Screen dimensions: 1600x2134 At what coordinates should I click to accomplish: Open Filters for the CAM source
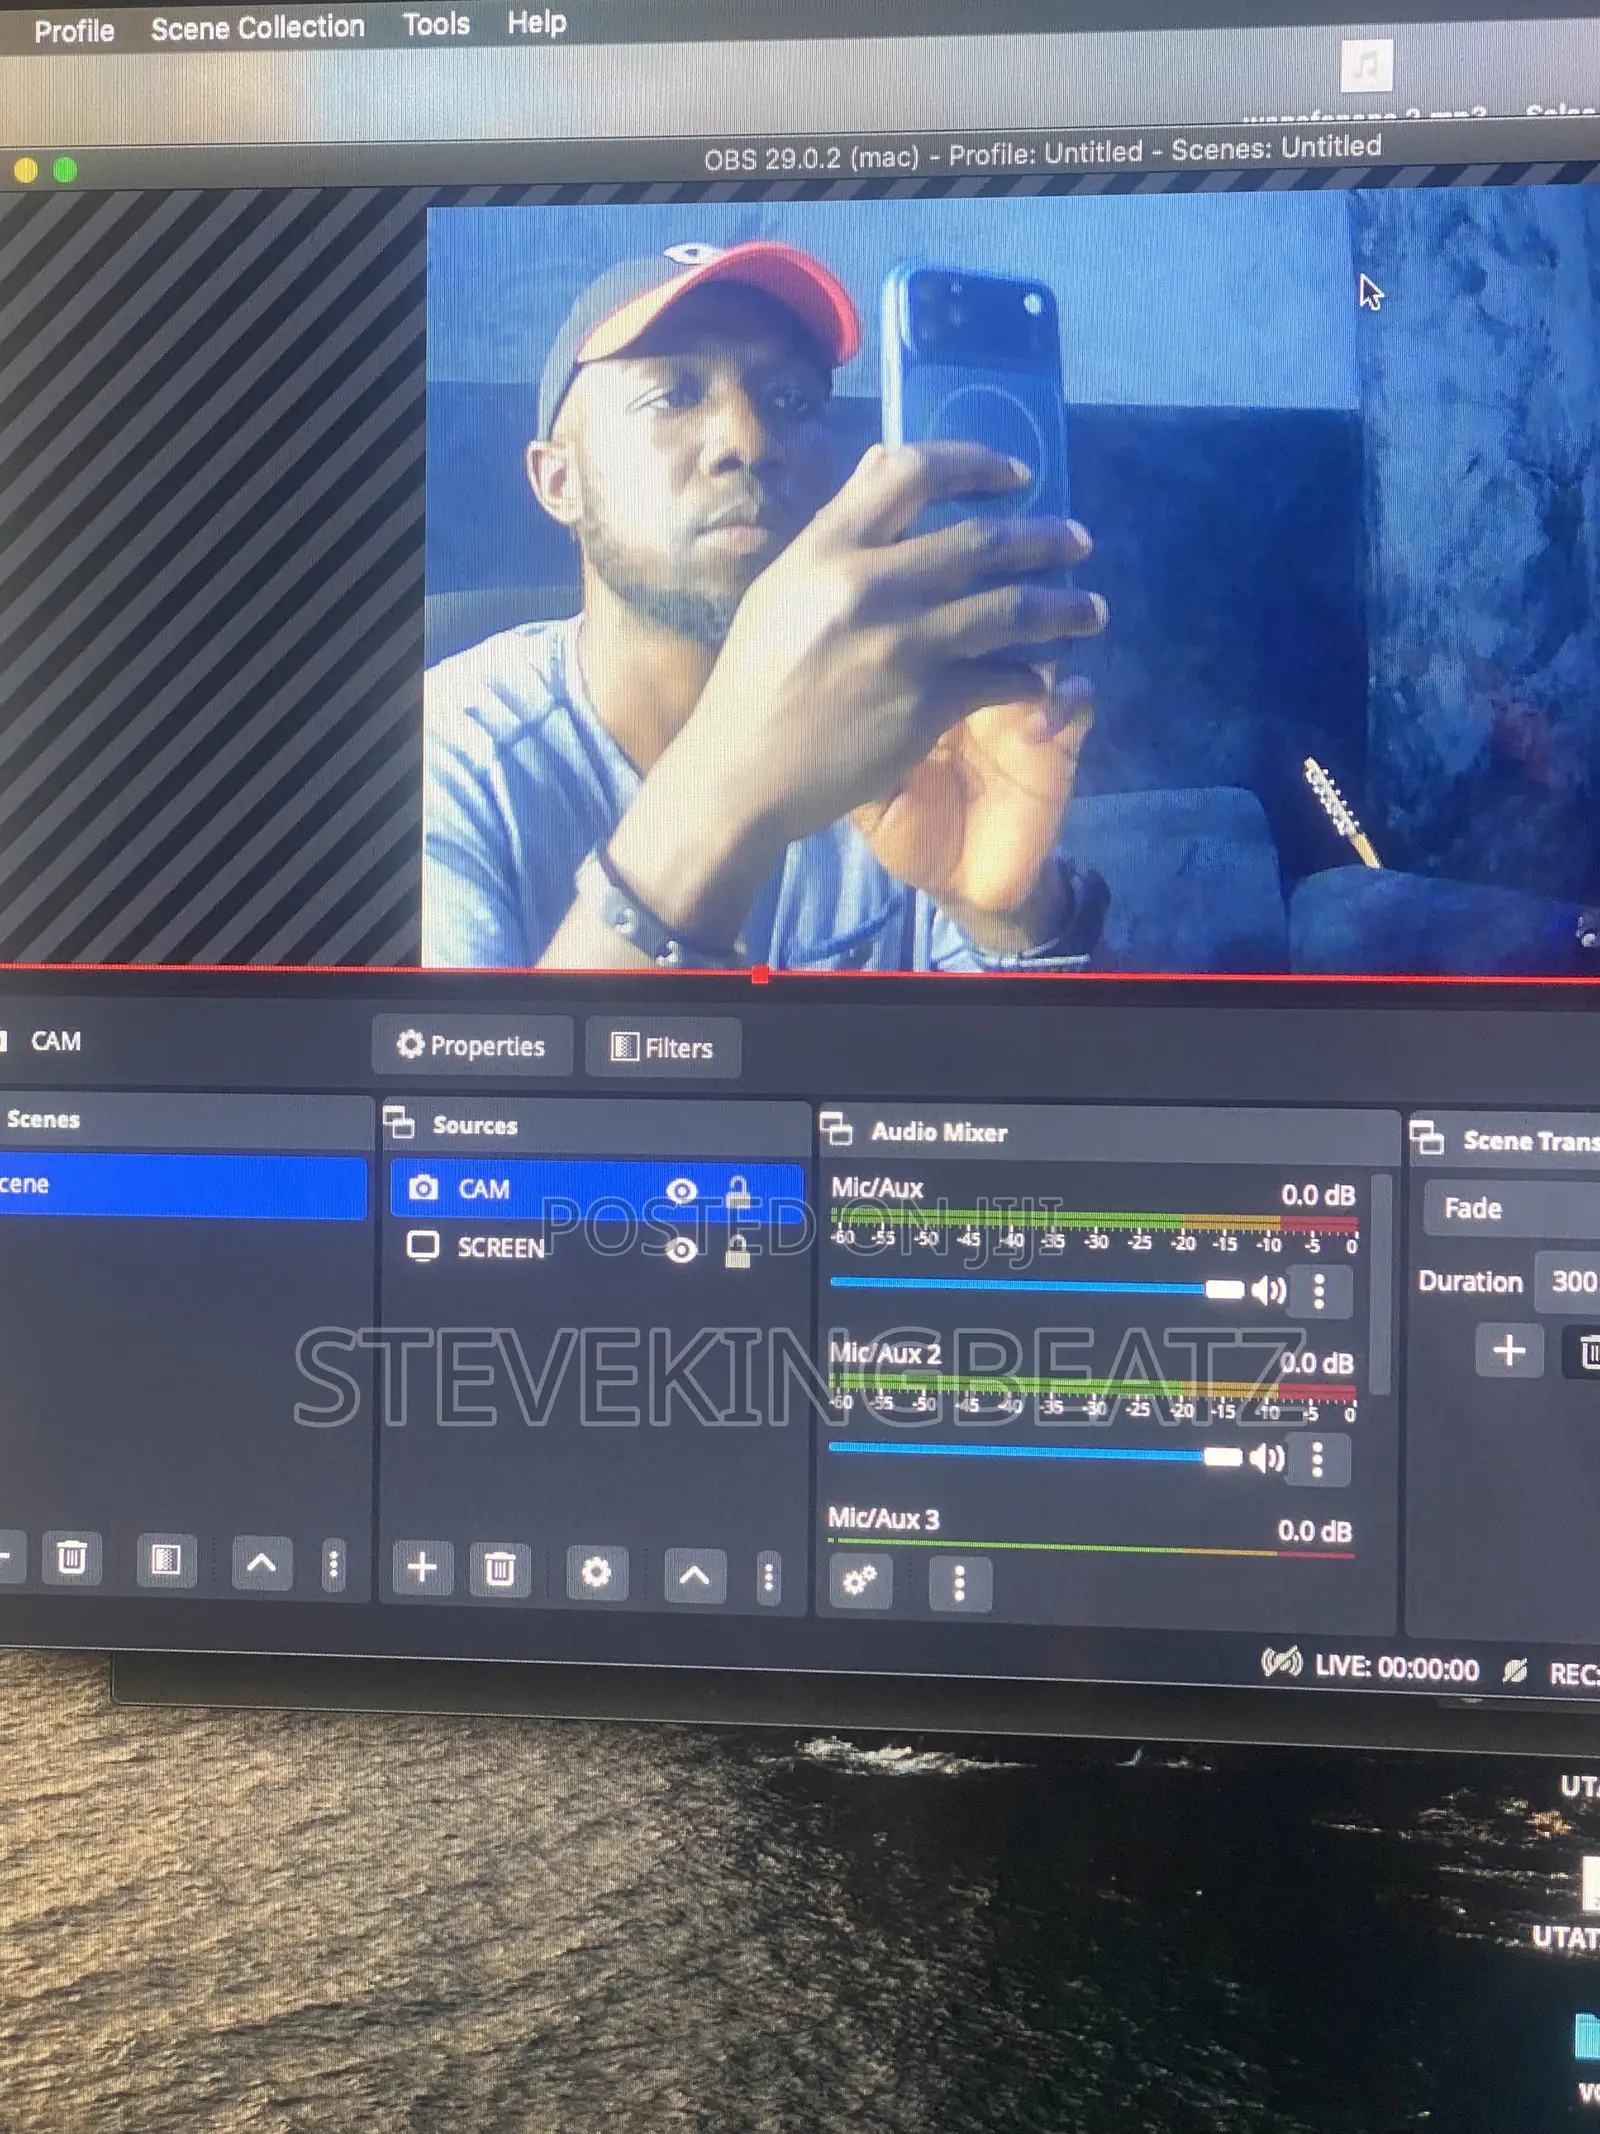click(663, 1048)
